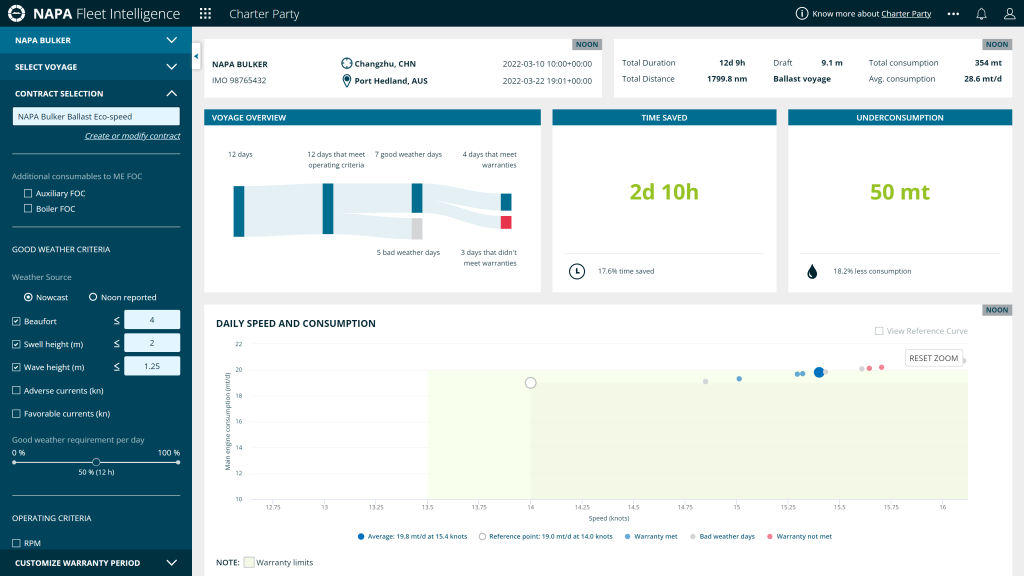1024x576 pixels.
Task: Expand CUSTOMIZE WARRANTY PERIOD section
Action: (96, 563)
